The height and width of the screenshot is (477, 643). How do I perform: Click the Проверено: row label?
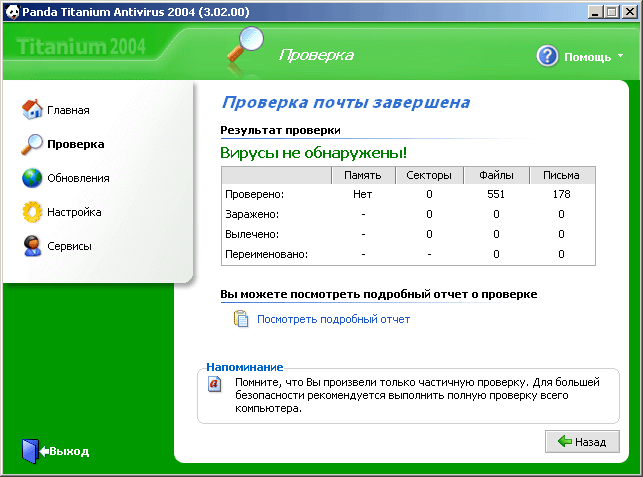(x=254, y=194)
